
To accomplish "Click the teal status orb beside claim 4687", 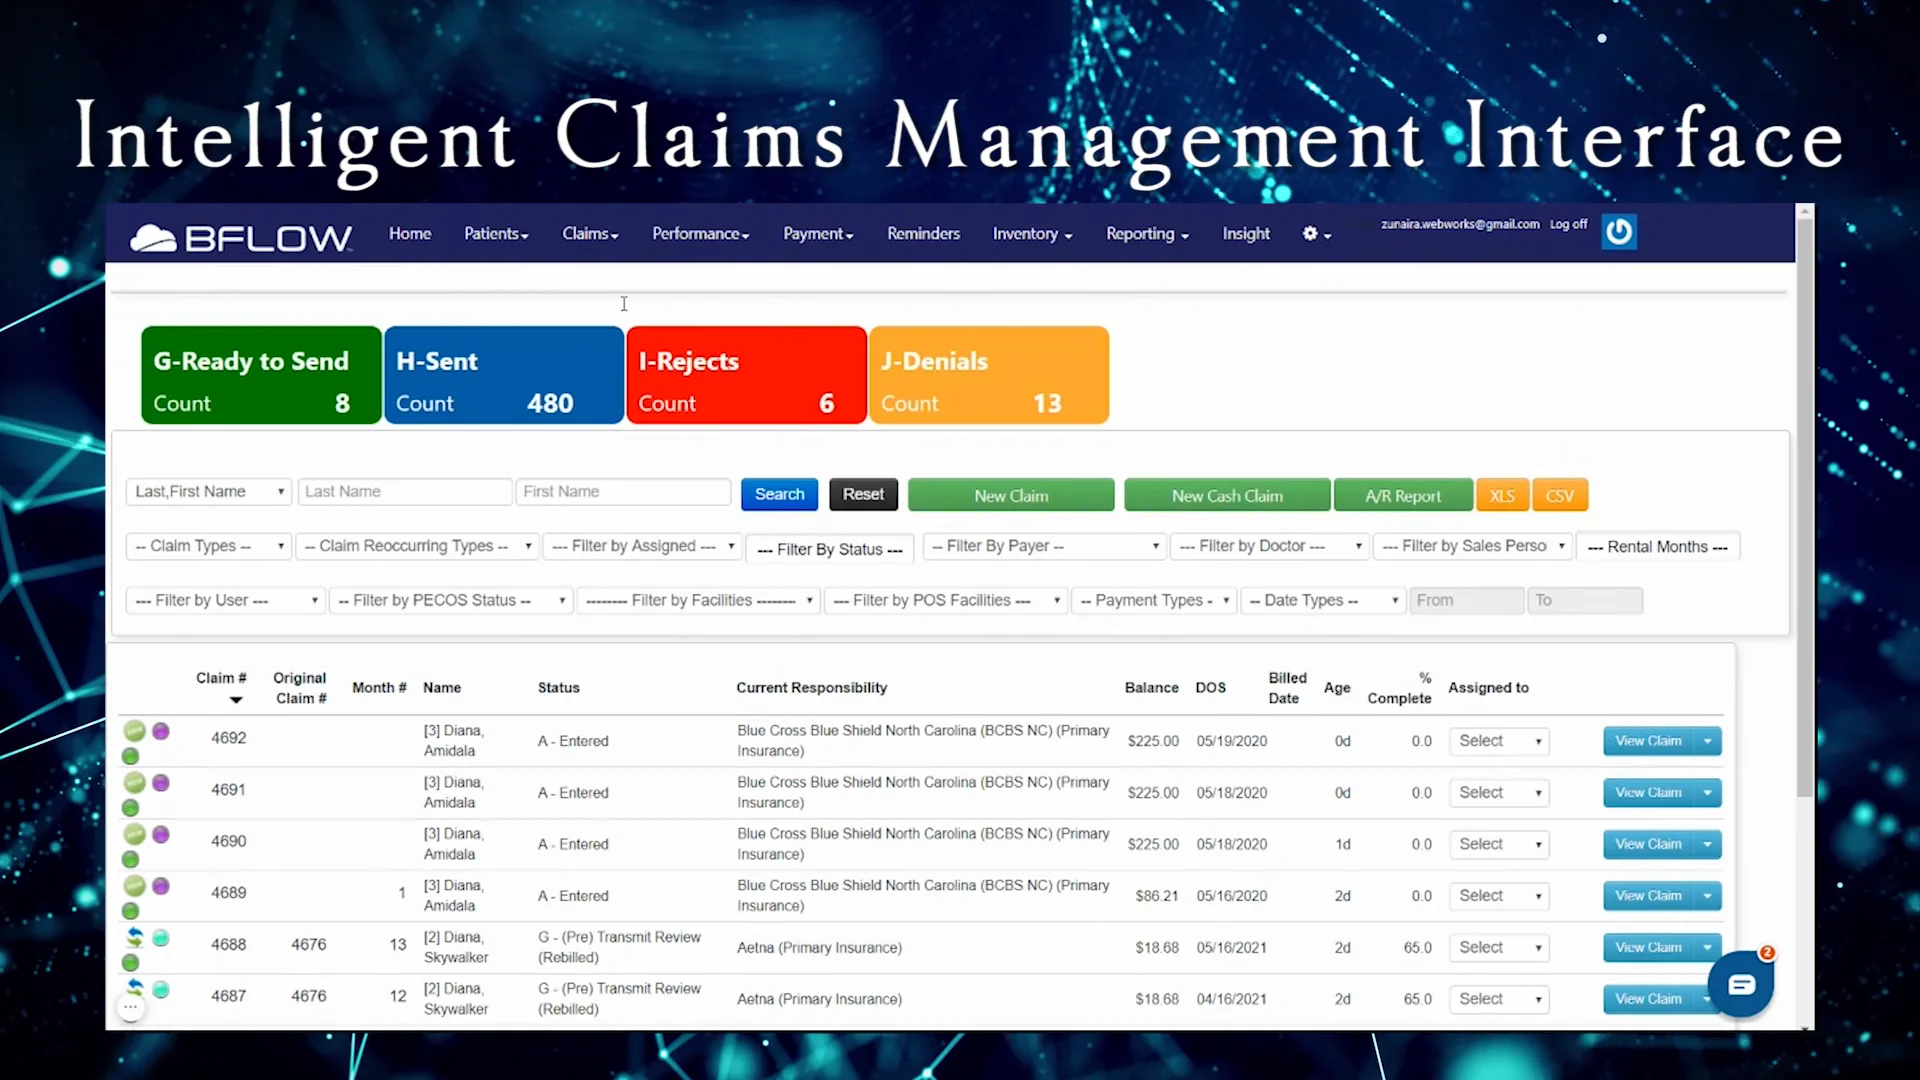I will click(161, 990).
